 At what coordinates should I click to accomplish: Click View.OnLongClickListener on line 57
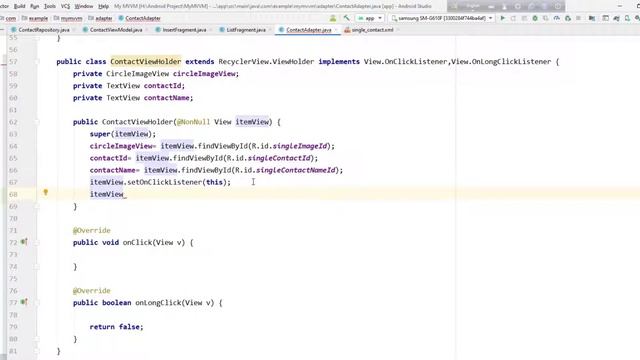[501, 62]
